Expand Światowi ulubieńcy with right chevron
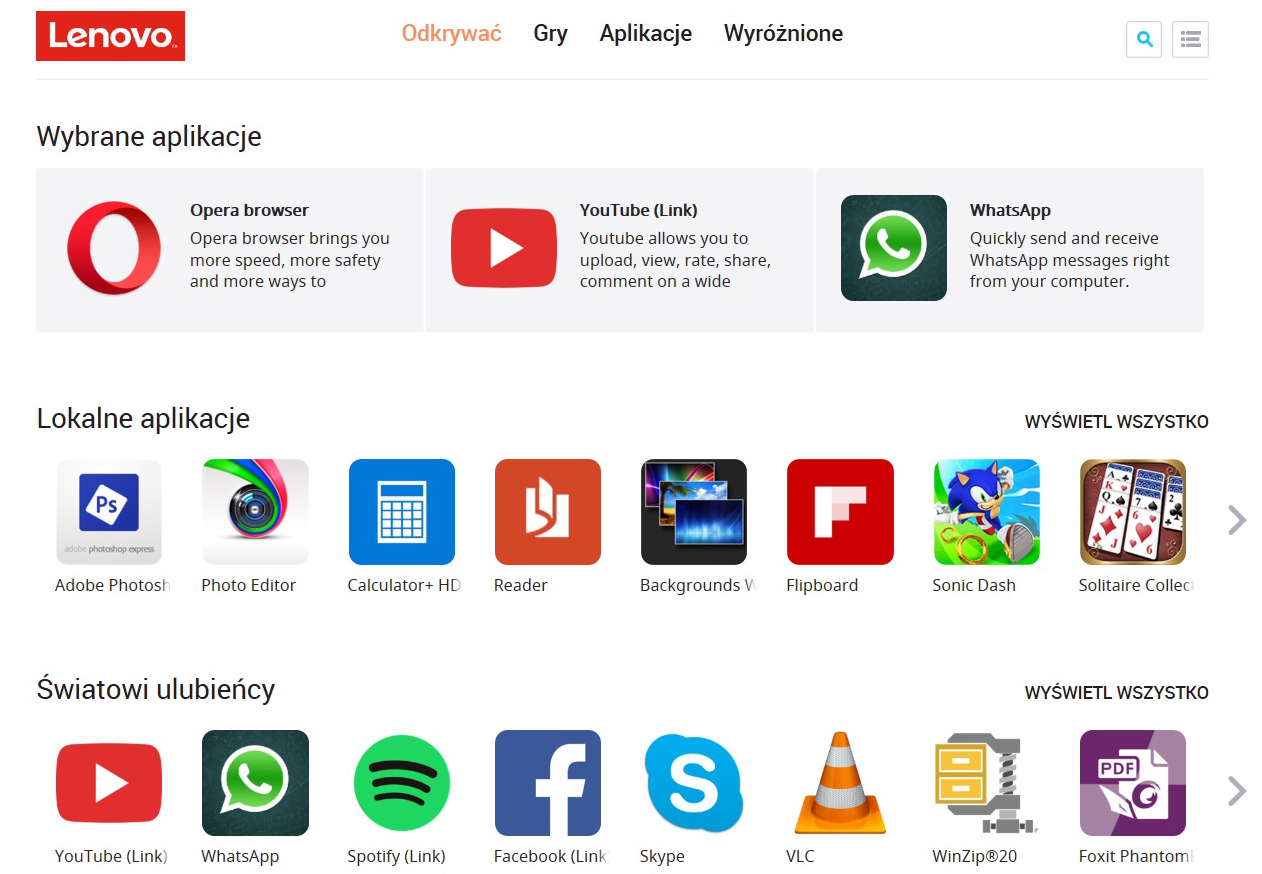Viewport: 1262px width, 874px height. click(1237, 791)
